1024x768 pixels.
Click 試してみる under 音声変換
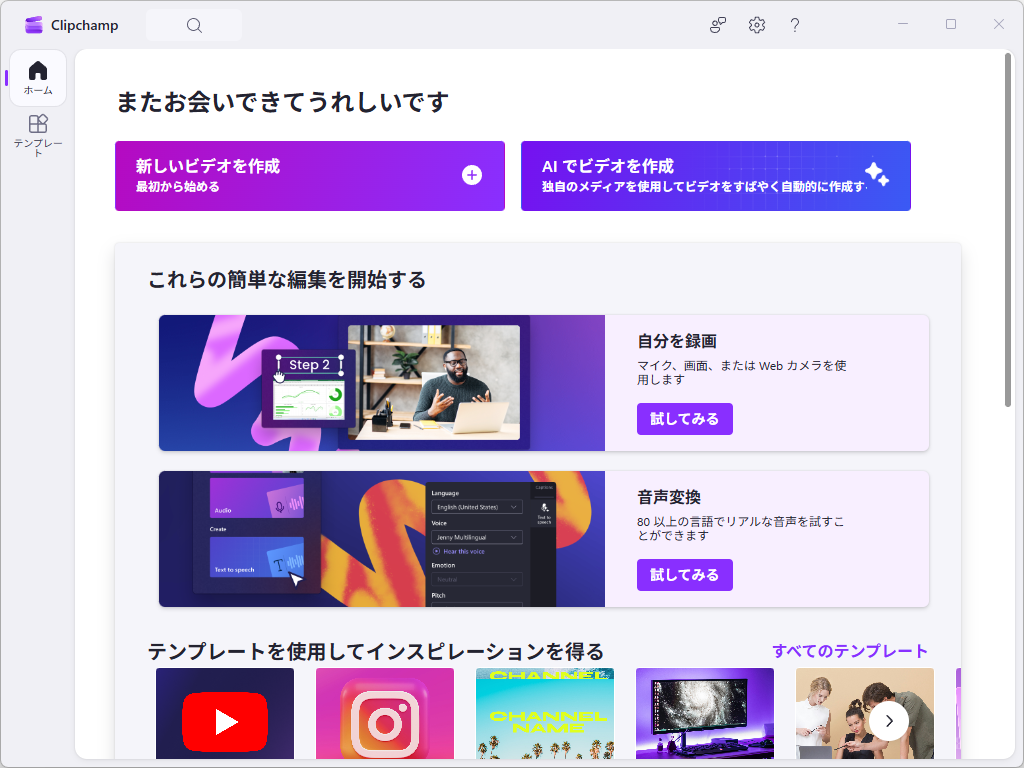coord(684,575)
